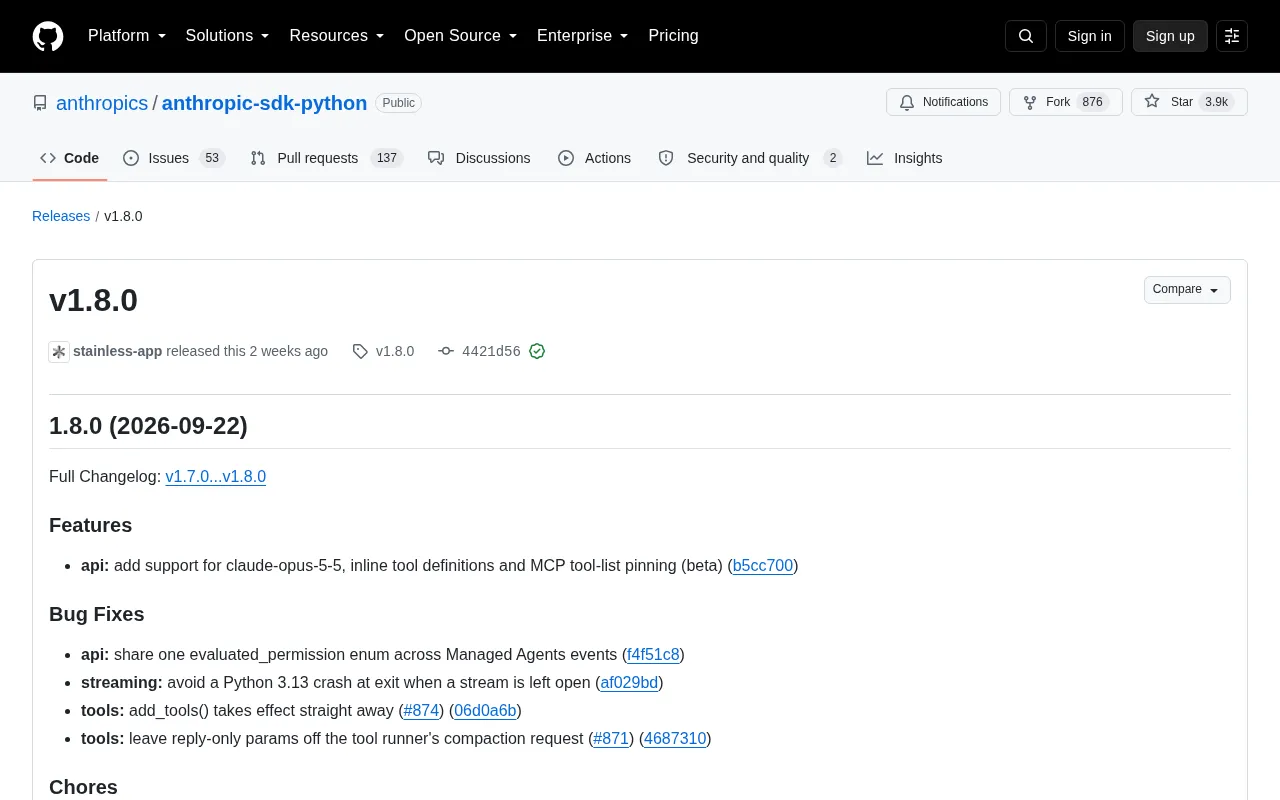Open the Security and quality tab
The height and width of the screenshot is (800, 1280).
[x=750, y=158]
